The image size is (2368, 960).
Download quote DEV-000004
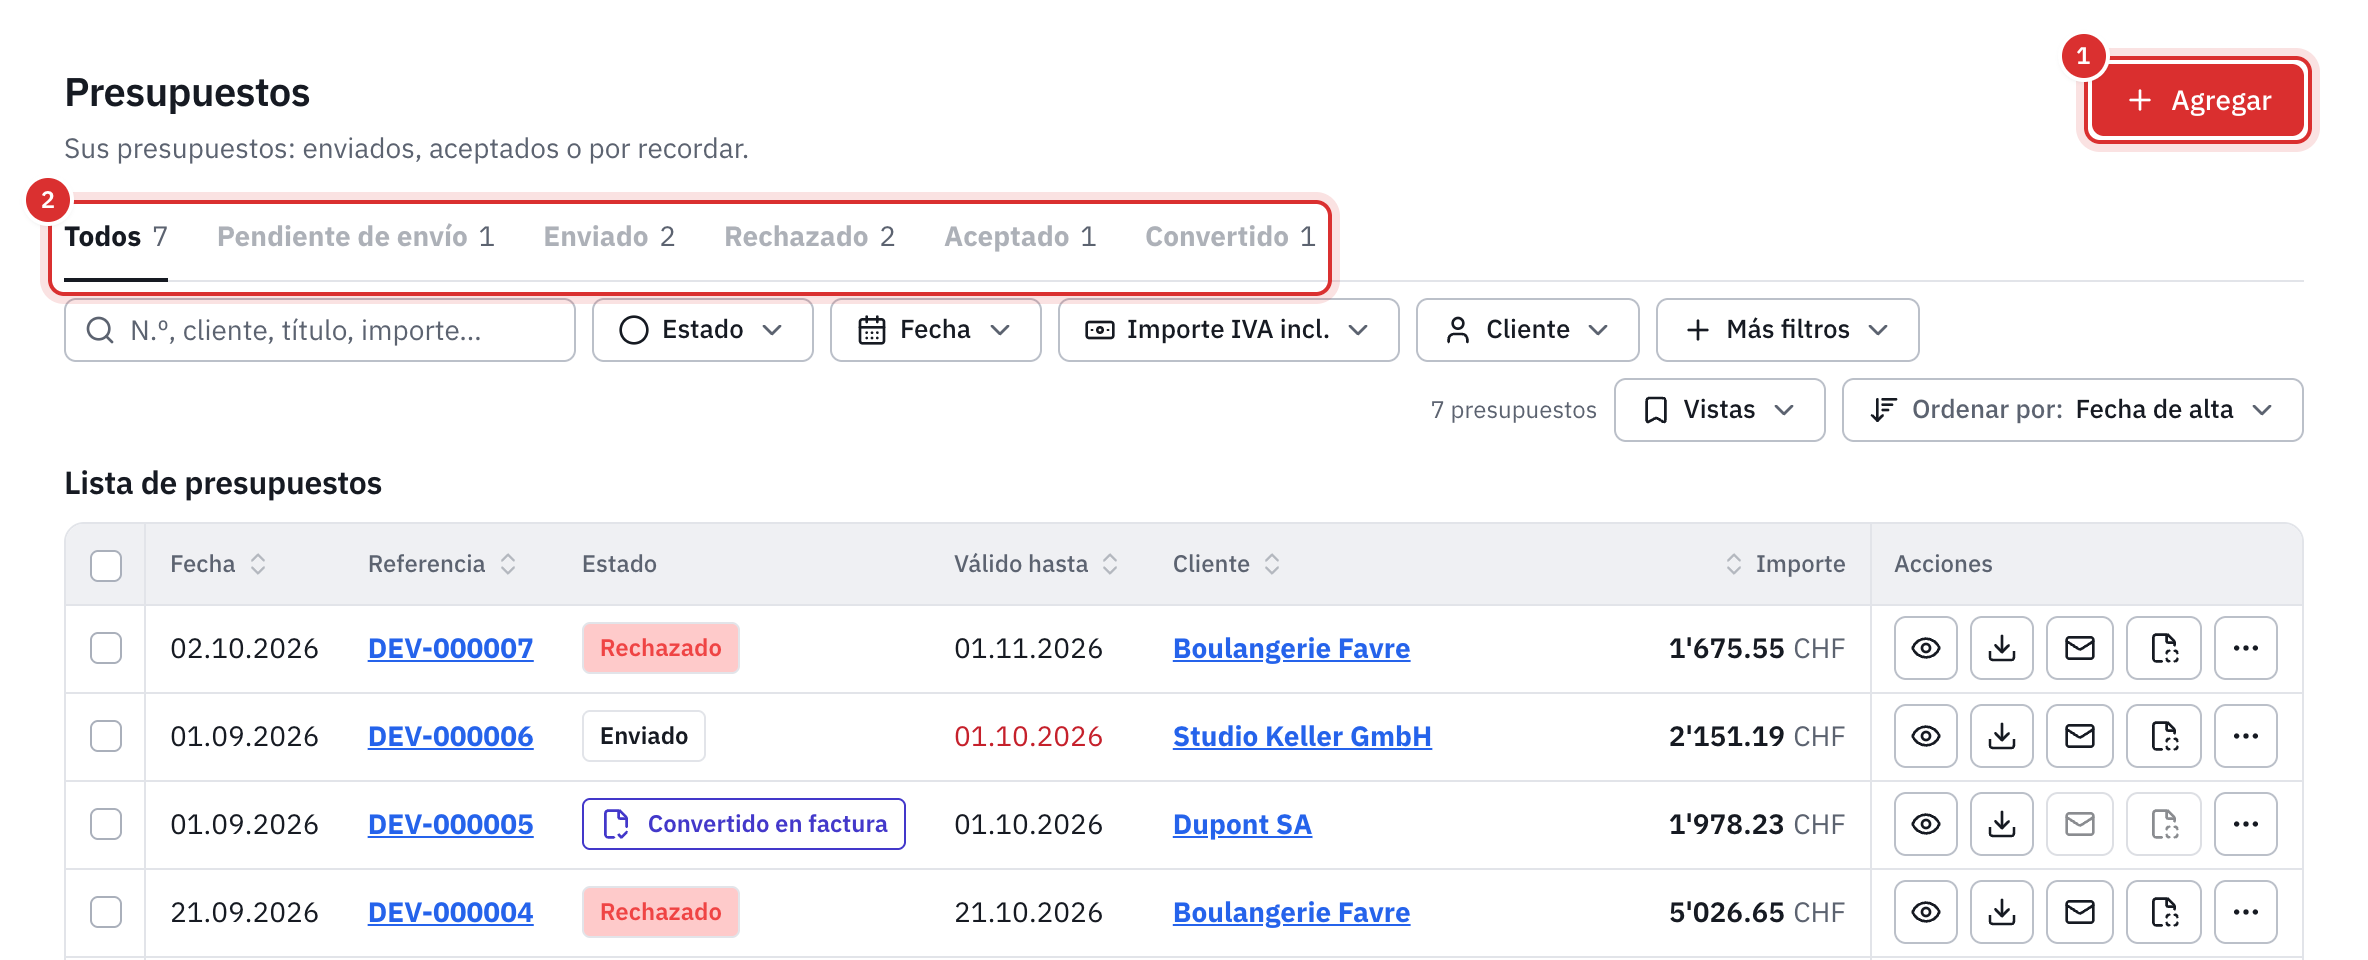(2001, 912)
